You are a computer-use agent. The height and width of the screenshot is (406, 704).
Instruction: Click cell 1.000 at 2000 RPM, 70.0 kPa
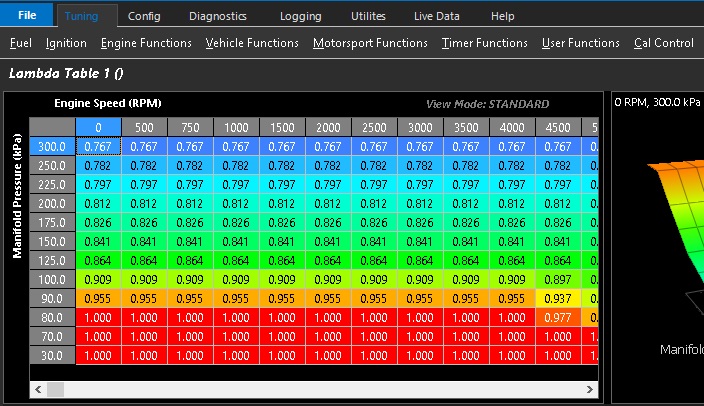point(328,337)
